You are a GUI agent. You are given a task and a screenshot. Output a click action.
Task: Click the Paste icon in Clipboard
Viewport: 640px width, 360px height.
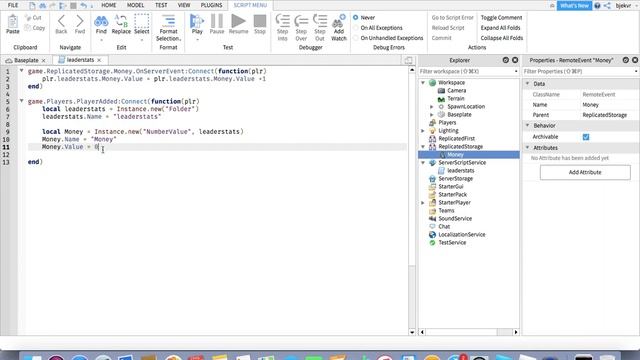click(x=13, y=24)
